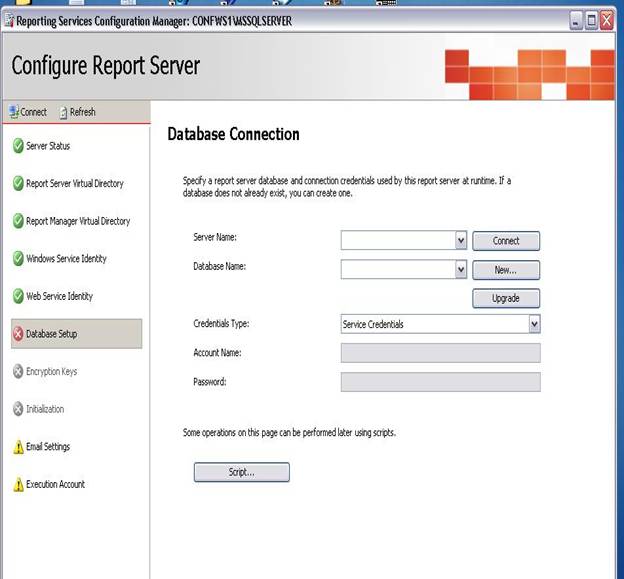The image size is (624, 579).
Task: Click the New... database button
Action: tap(506, 270)
